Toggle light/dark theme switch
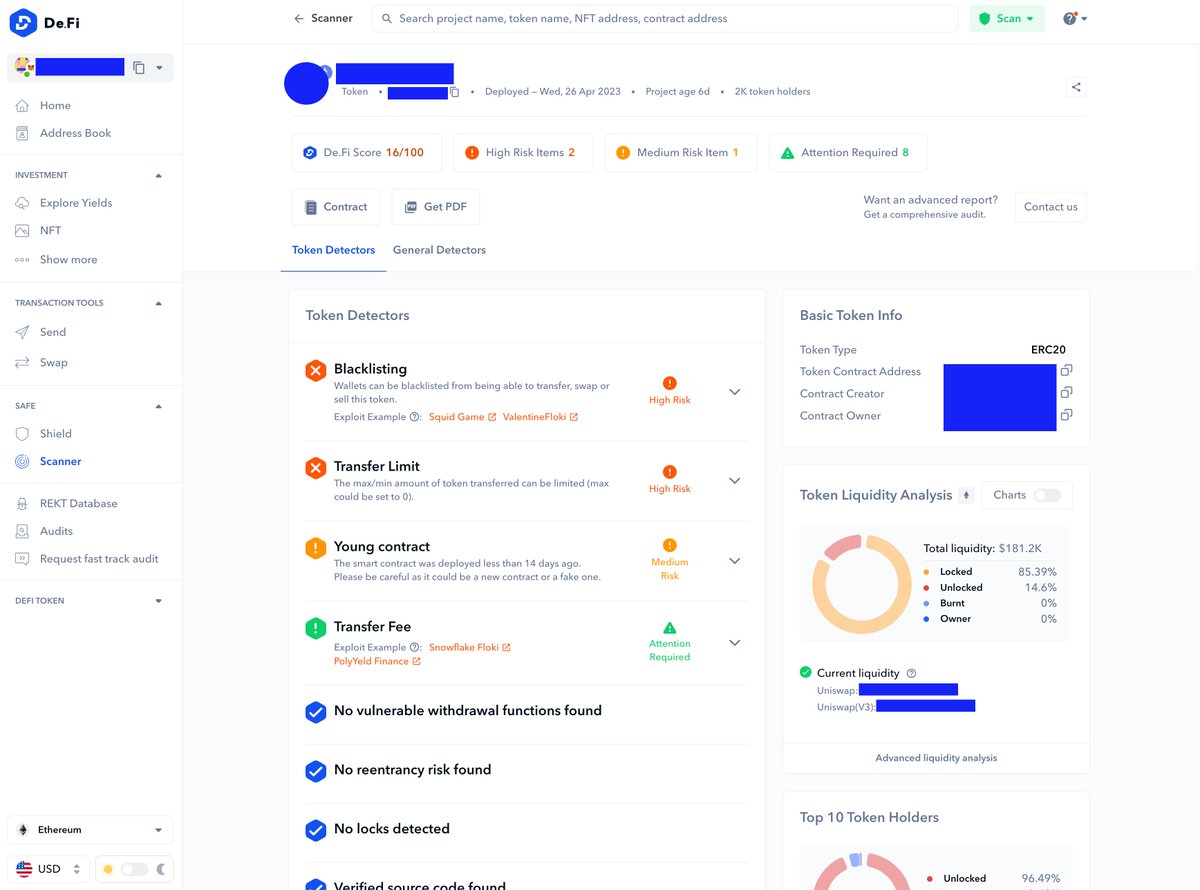 134,869
